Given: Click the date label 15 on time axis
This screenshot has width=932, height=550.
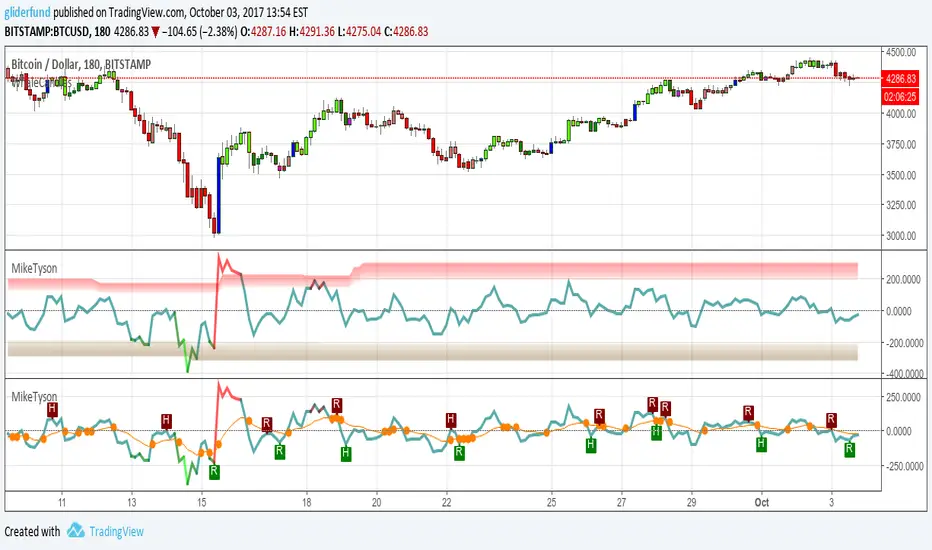Looking at the screenshot, I should (202, 502).
